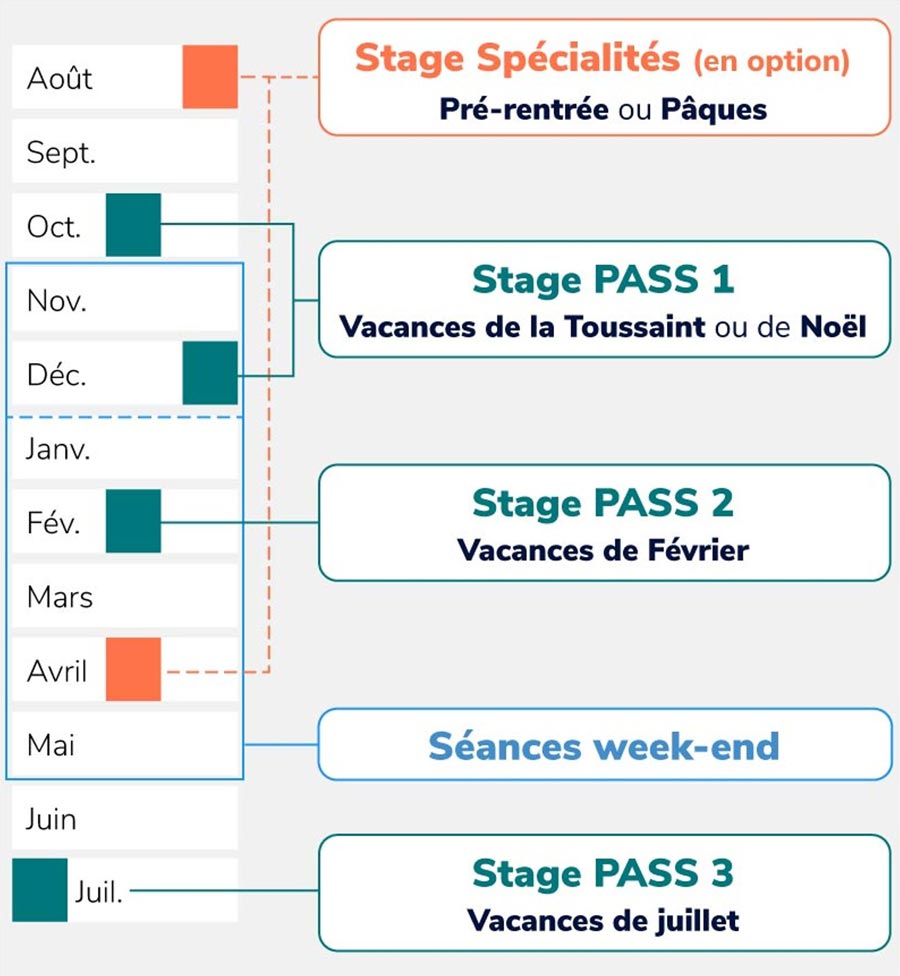Select the Janv. month row
Viewport: 900px width, 976px height.
point(125,448)
